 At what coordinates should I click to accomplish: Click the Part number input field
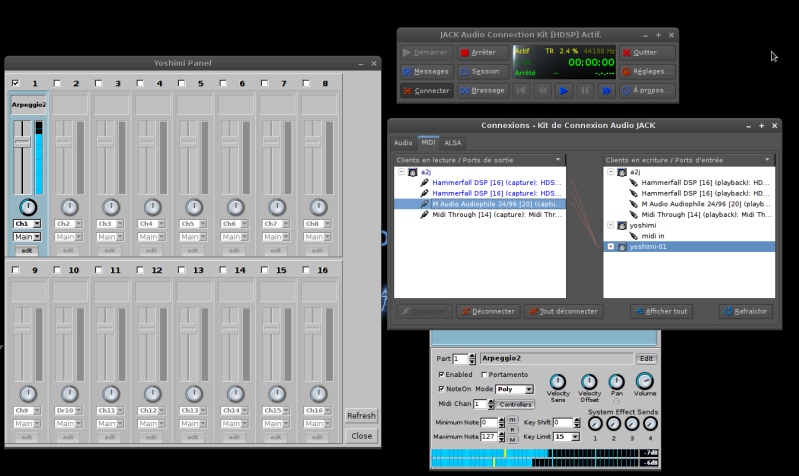[460, 359]
